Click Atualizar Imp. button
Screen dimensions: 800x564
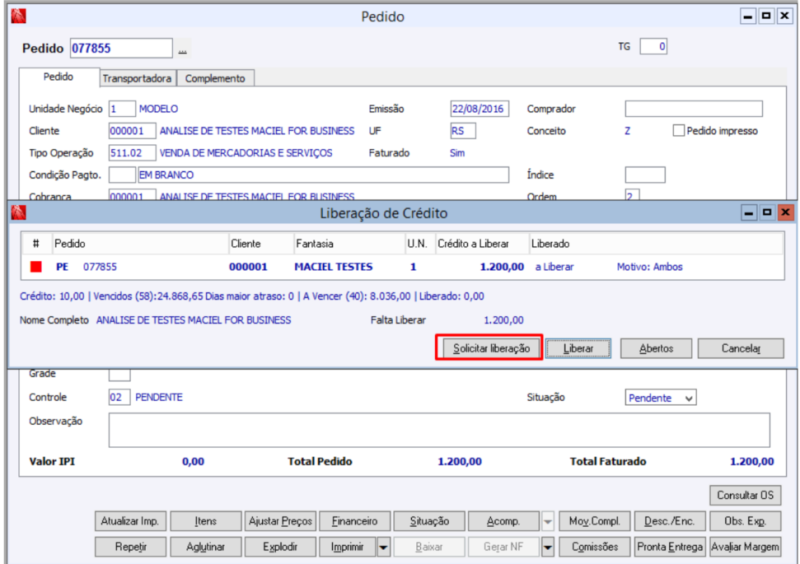point(130,521)
